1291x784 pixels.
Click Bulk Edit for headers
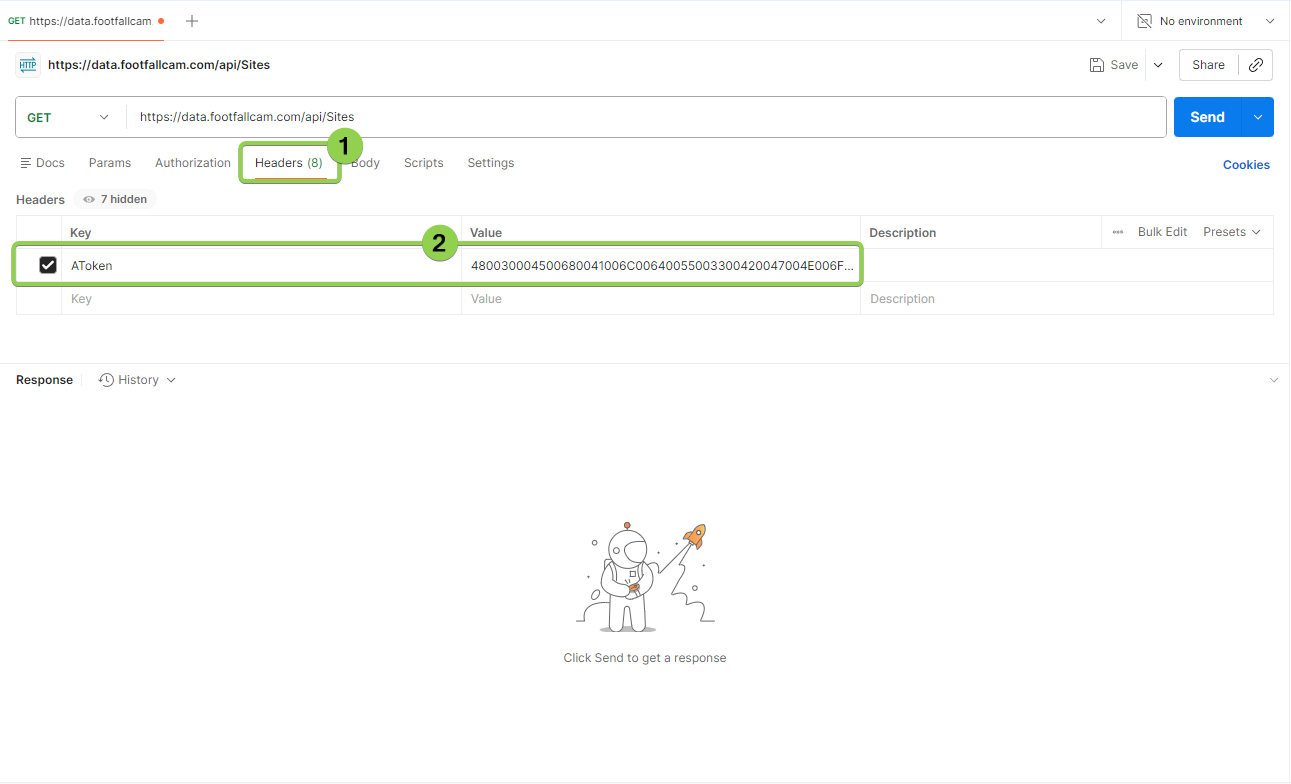[x=1162, y=232]
